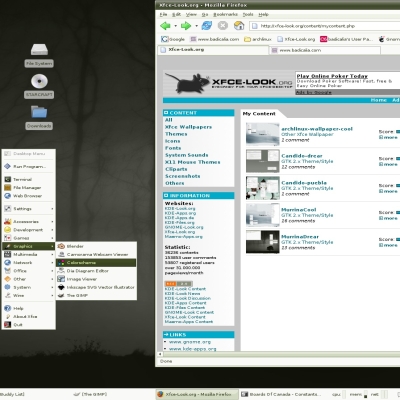Open the Tools menu in Firefox
Screen dimensions: 400x400
[248, 14]
